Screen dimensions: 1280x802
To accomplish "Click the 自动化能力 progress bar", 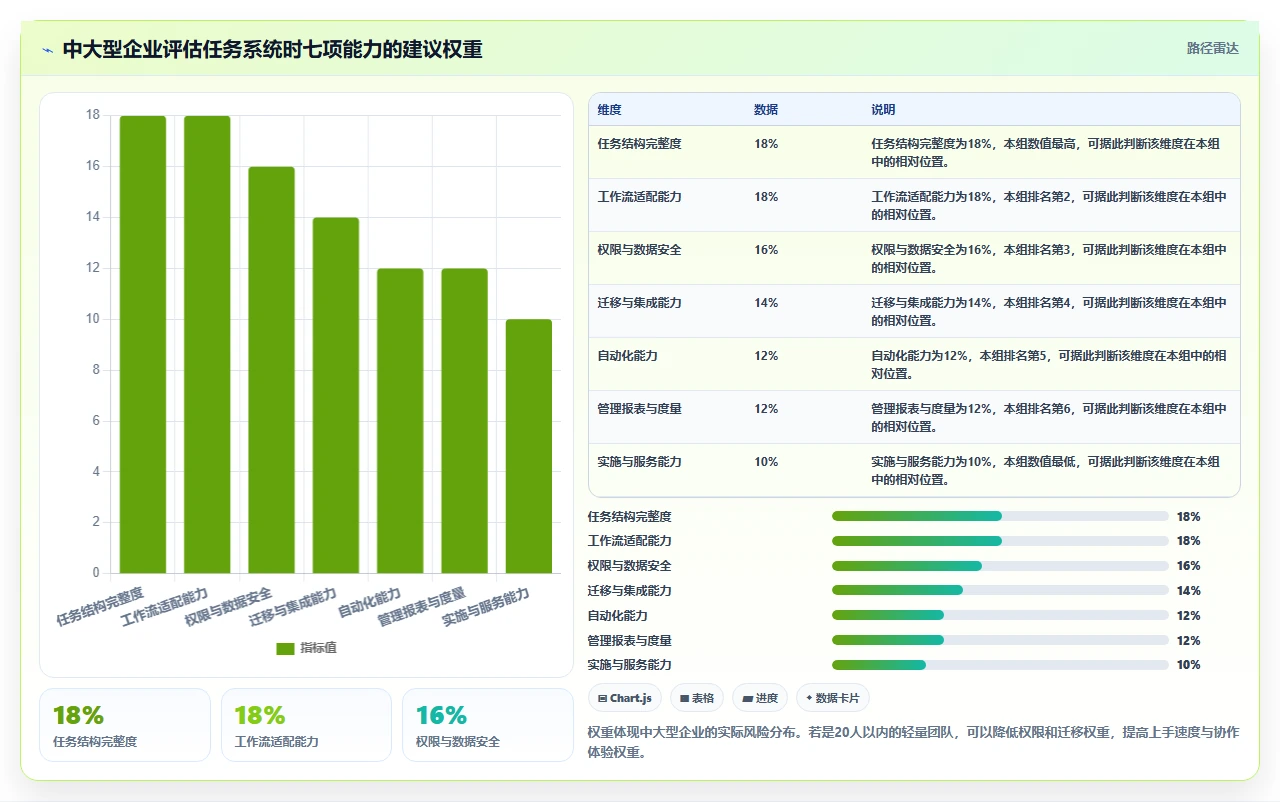I will (1000, 615).
